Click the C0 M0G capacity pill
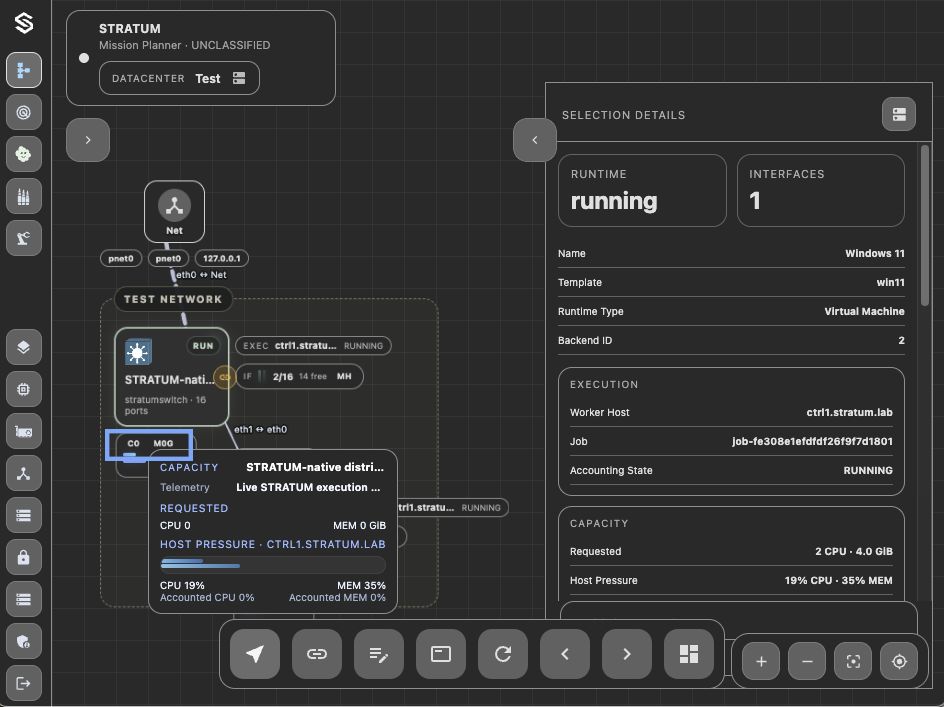Screen dimensions: 944x707 [x=150, y=444]
